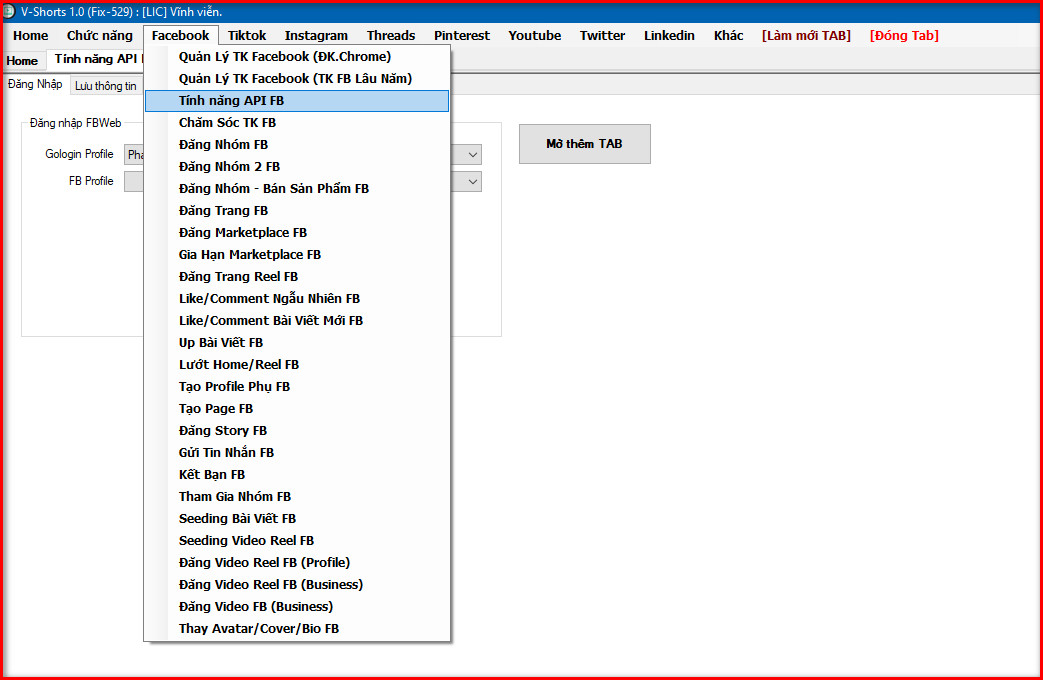Choose Quản Lý TK Facebook (ĐK.Chrome)

(297, 57)
